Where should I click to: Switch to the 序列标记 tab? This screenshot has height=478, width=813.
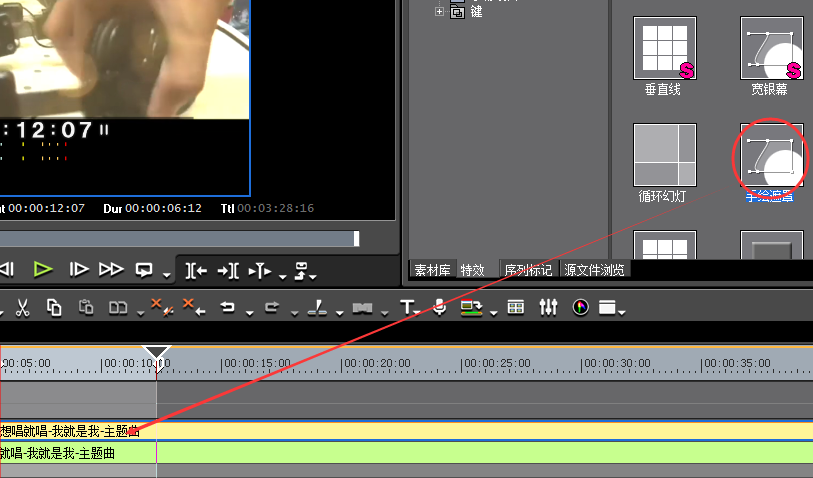pos(528,270)
